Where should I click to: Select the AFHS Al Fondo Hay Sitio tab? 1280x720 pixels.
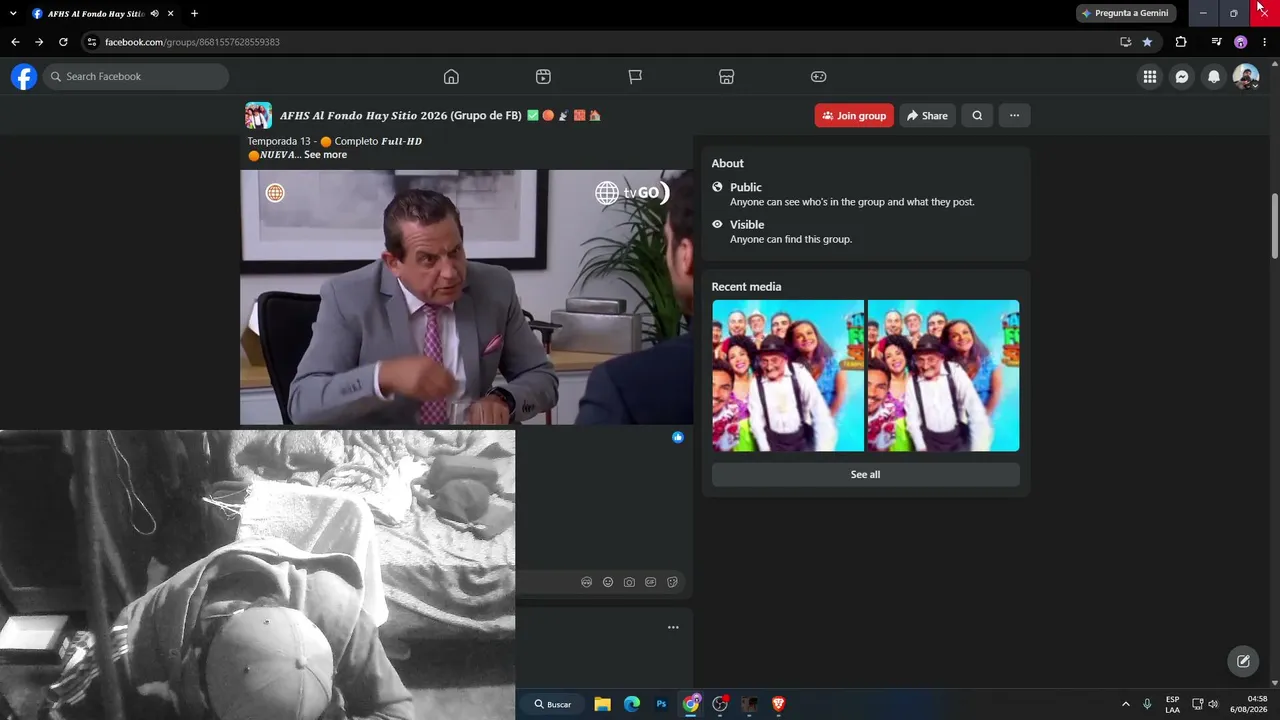(x=104, y=13)
